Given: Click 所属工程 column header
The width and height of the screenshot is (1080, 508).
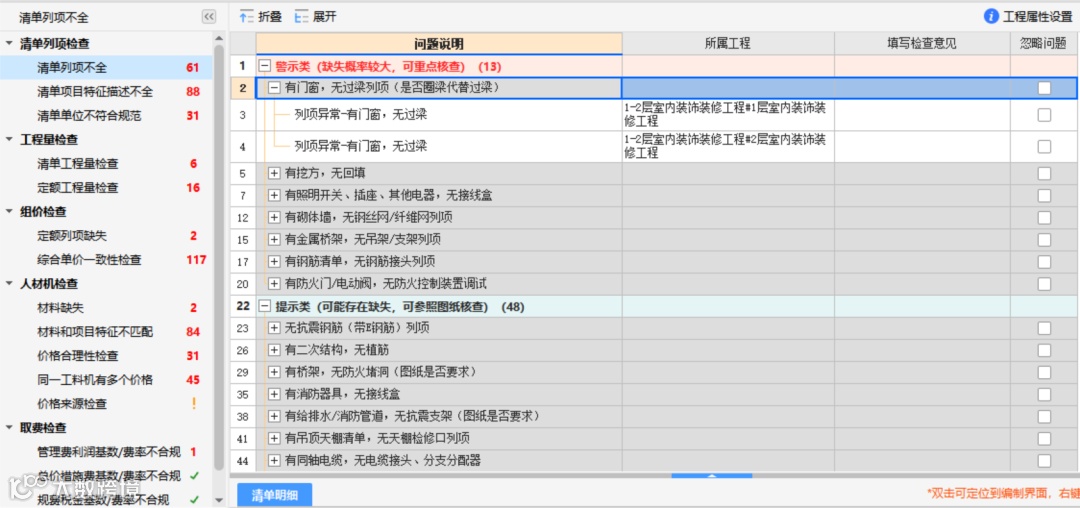Looking at the screenshot, I should point(728,43).
